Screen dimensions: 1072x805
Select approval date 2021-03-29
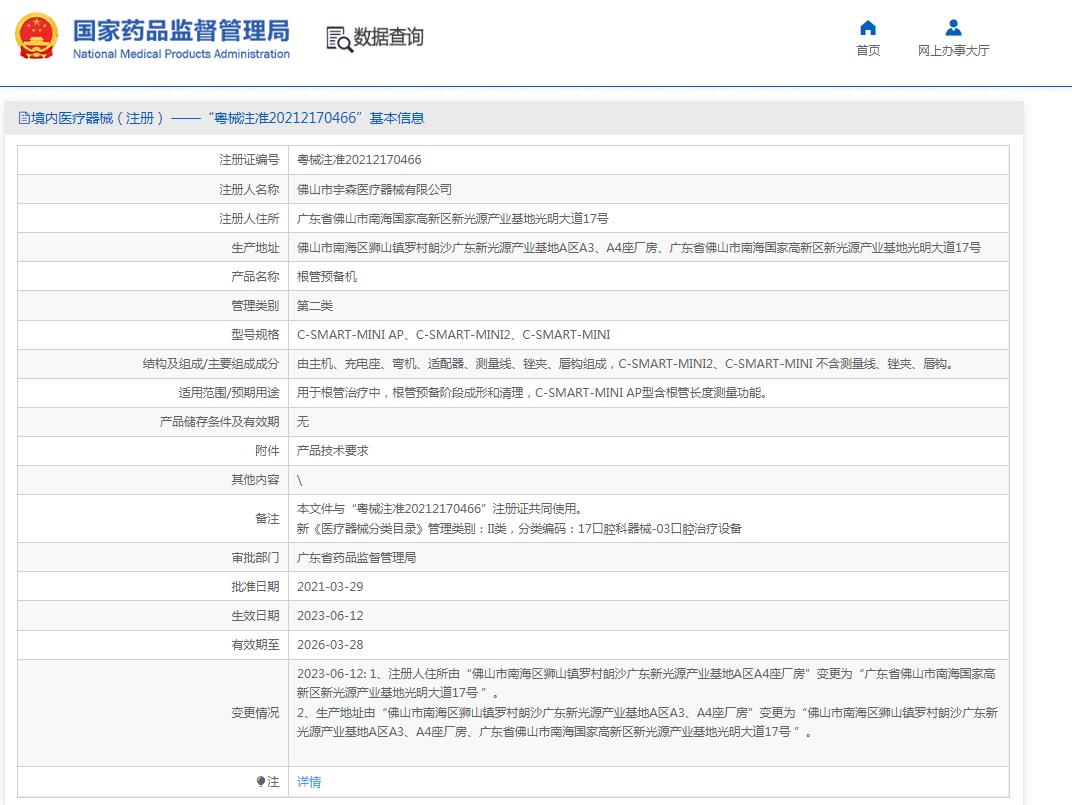[x=330, y=587]
